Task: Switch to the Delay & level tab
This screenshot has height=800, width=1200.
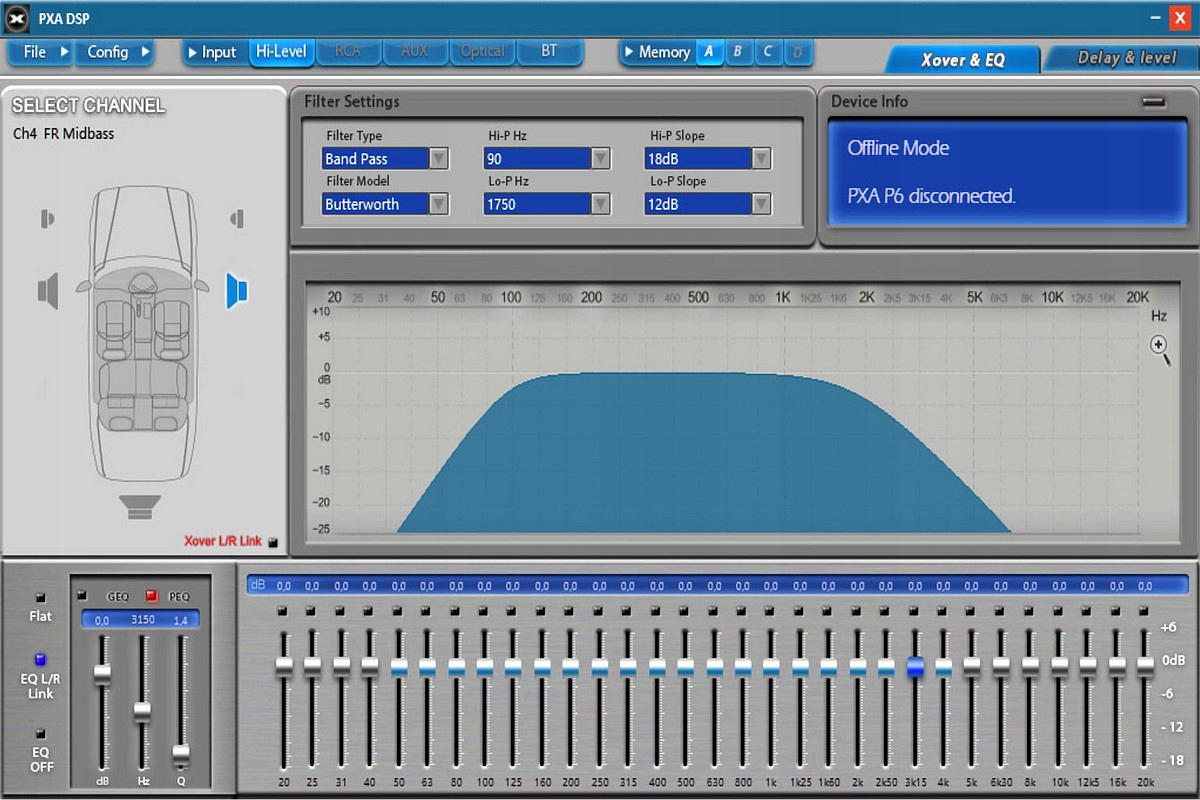Action: [1126, 58]
